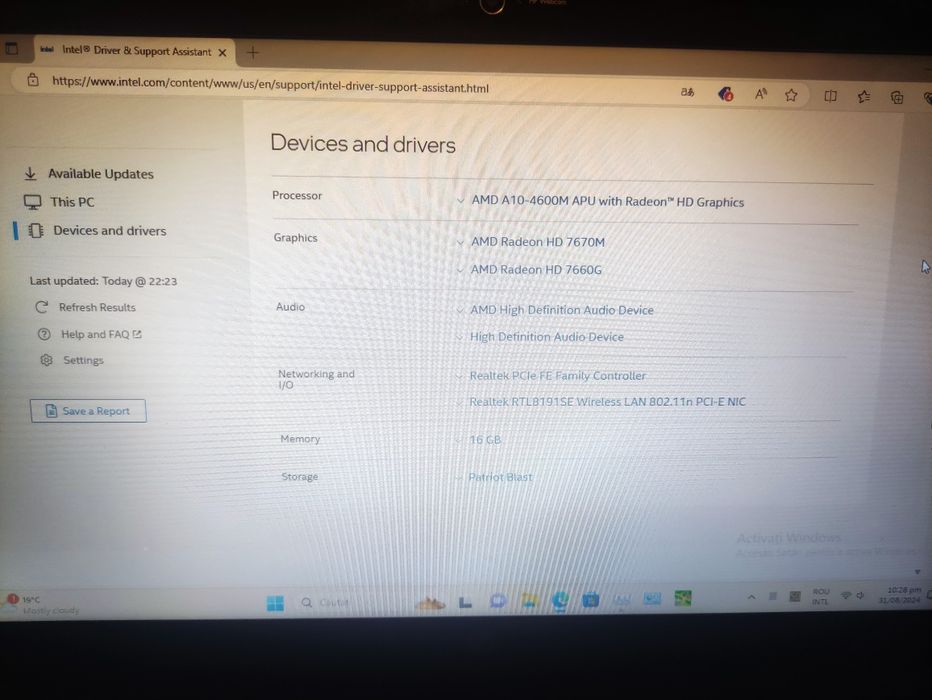Screen dimensions: 932x700
Task: Click the Available Updates download arrow icon
Action: tap(30, 174)
